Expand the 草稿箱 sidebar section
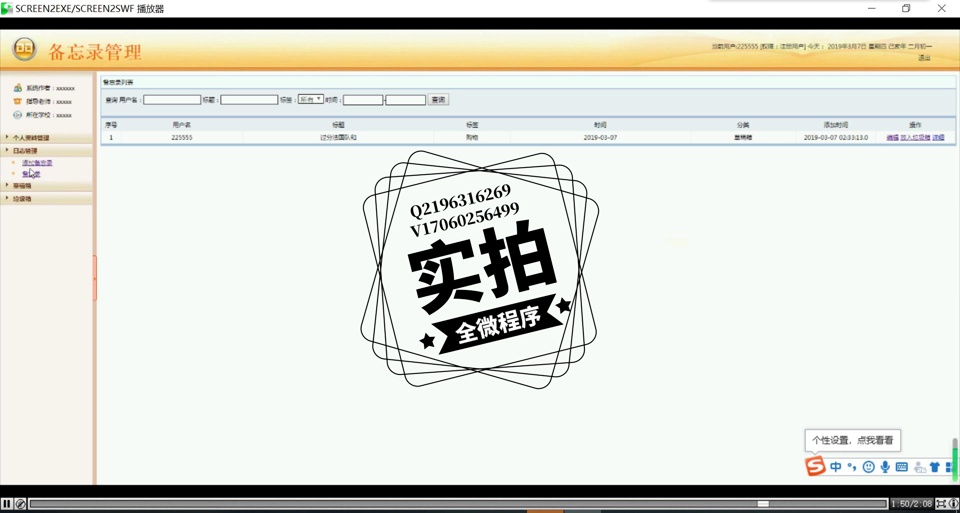The height and width of the screenshot is (513, 960). (x=47, y=185)
